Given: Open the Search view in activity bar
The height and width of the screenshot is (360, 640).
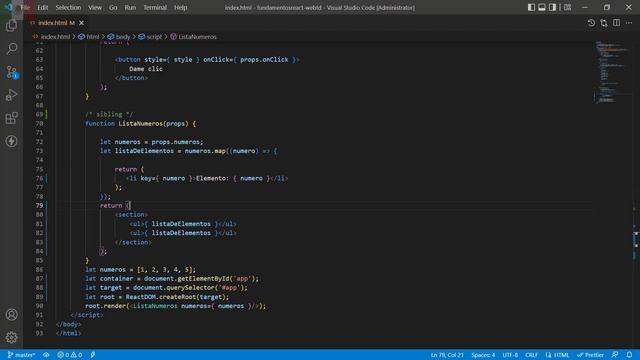Looking at the screenshot, I should coord(11,49).
